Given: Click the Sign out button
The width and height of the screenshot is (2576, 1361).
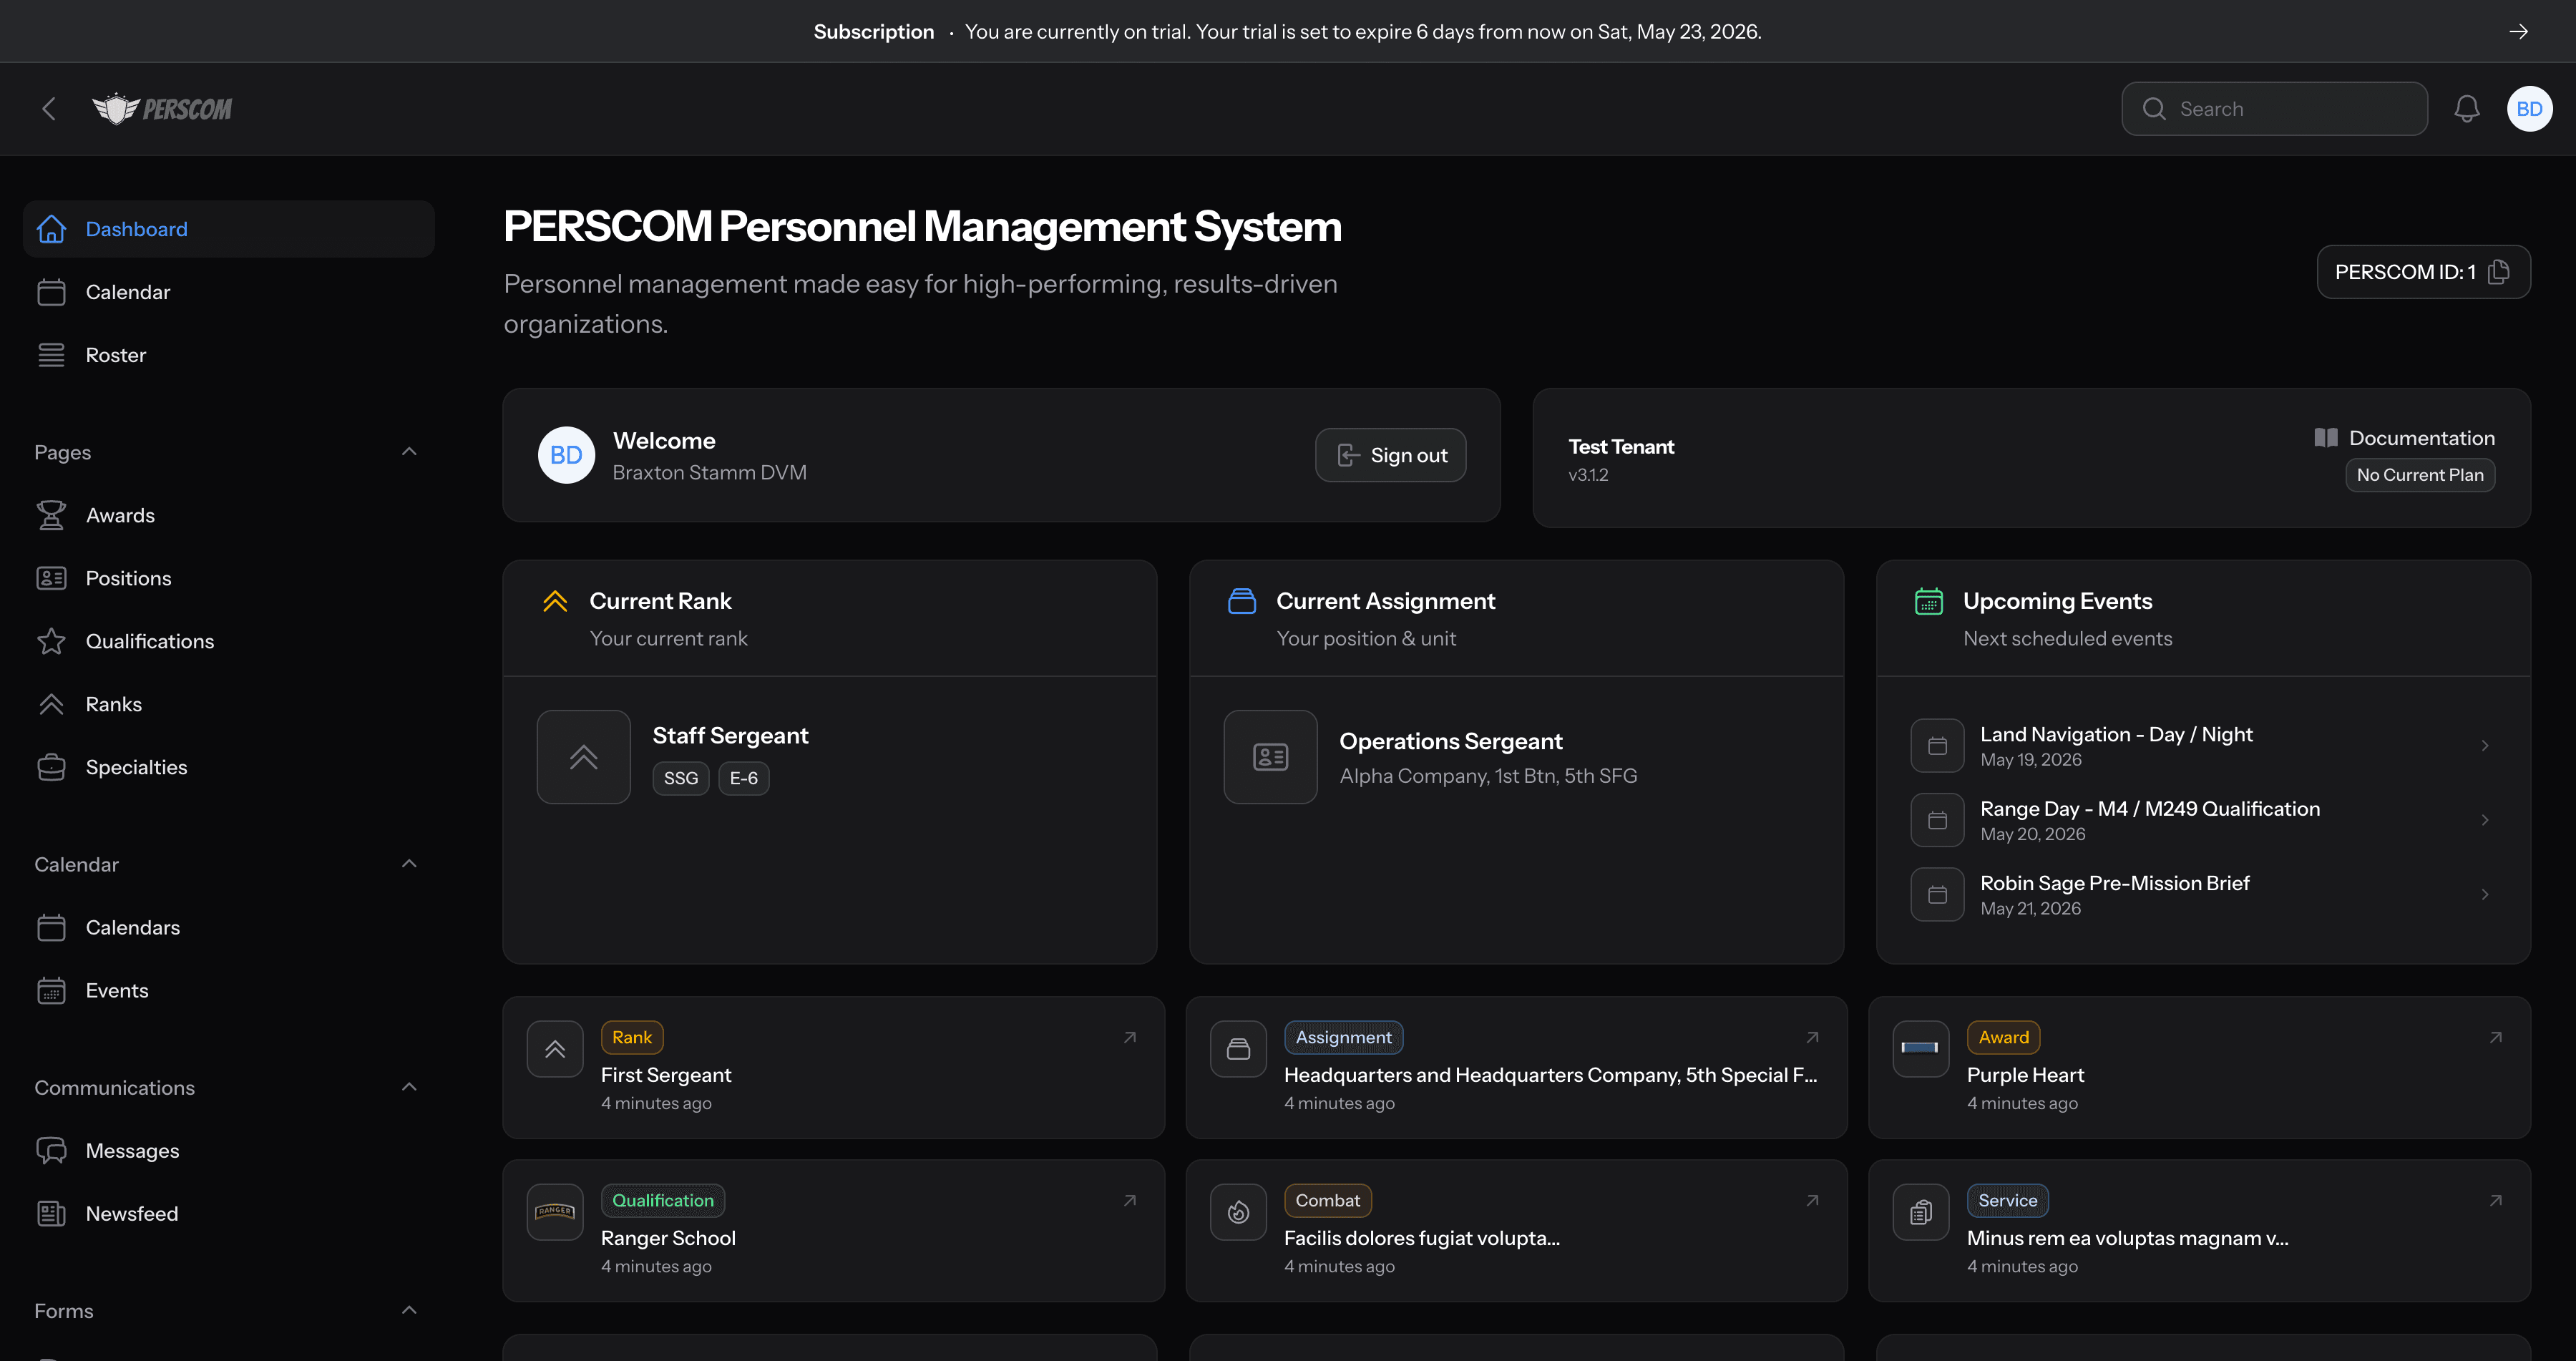Looking at the screenshot, I should [x=1391, y=455].
